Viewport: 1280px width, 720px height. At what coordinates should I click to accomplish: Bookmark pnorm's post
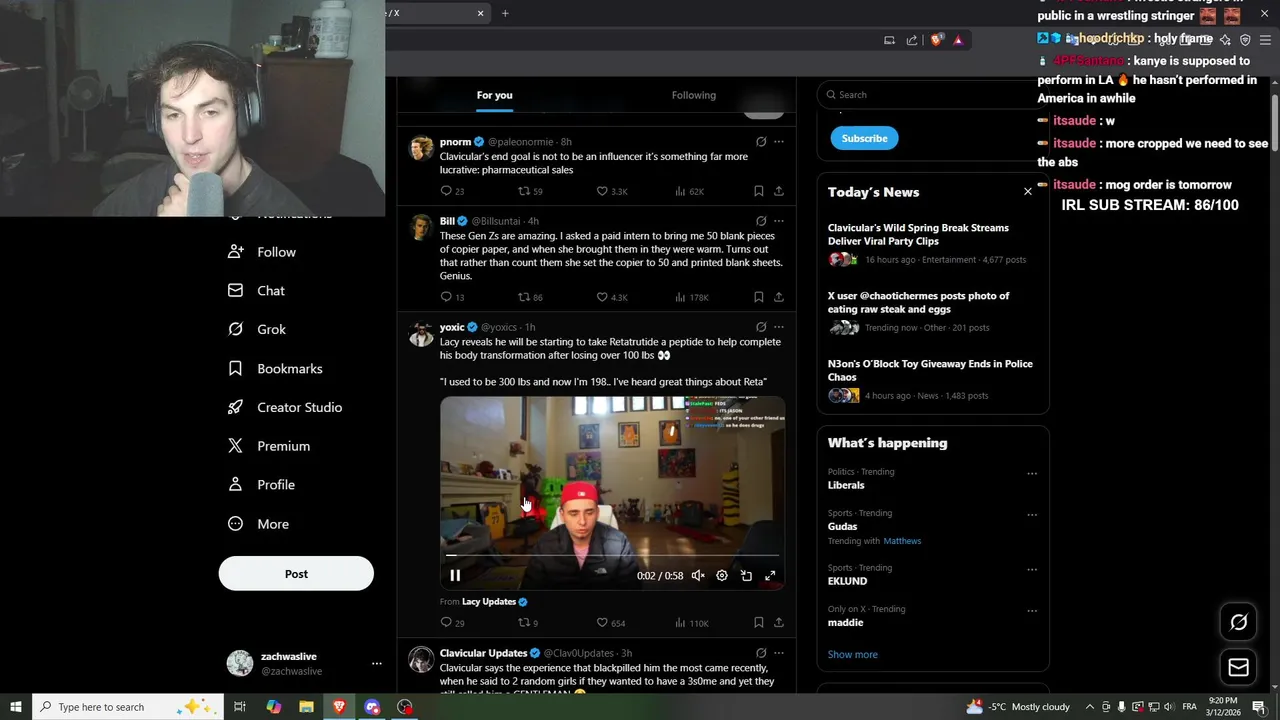pos(758,191)
